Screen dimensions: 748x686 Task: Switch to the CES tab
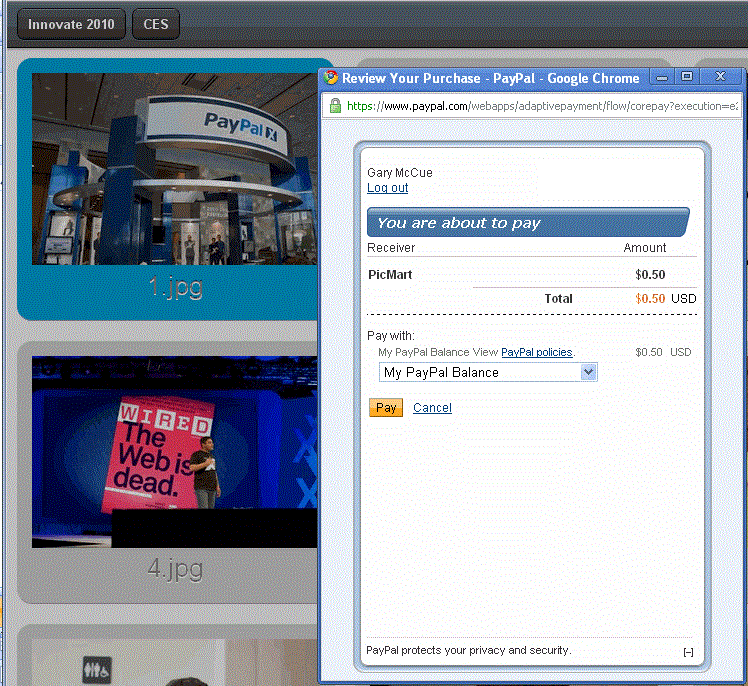pos(156,24)
